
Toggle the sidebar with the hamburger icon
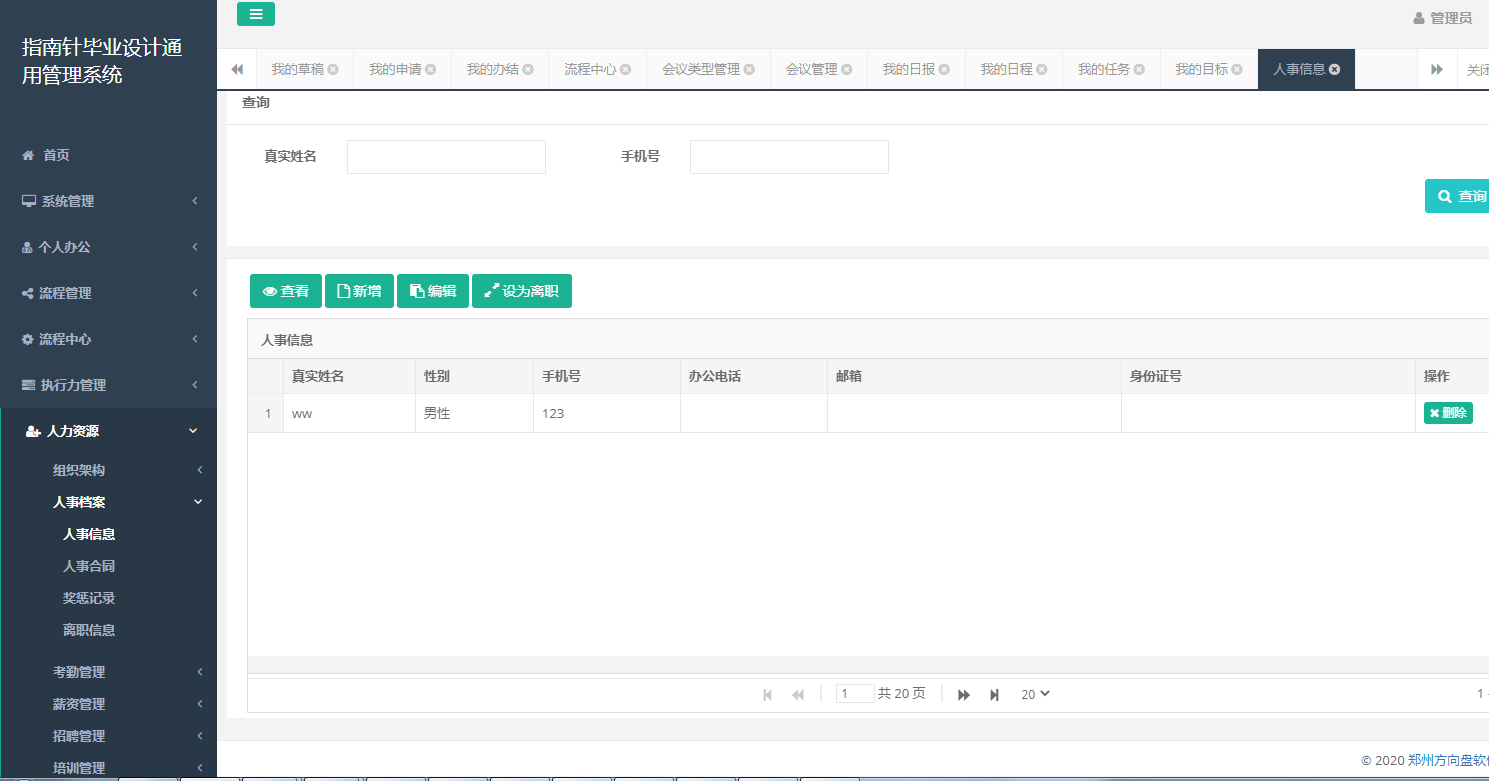coord(255,14)
